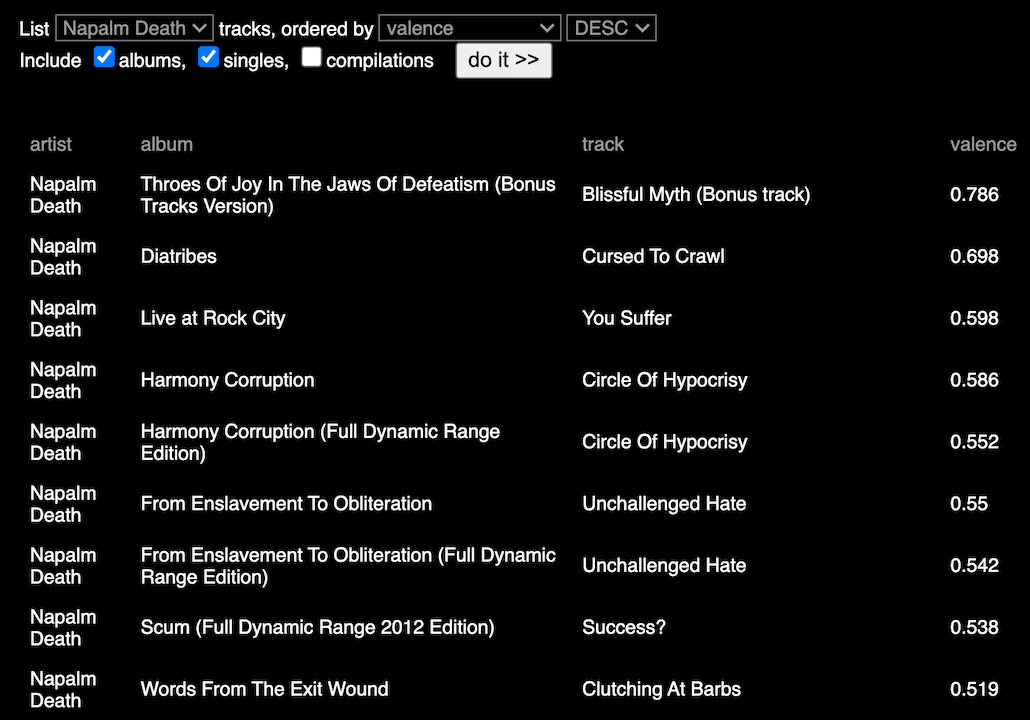This screenshot has width=1030, height=720.
Task: Open the valence ordering dropdown
Action: tap(470, 28)
